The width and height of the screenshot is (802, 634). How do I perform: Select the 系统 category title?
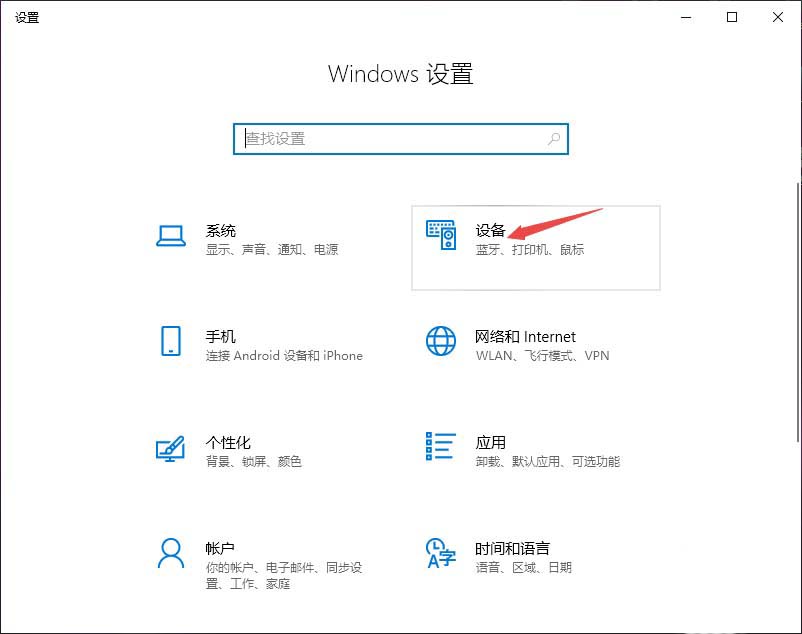click(220, 231)
